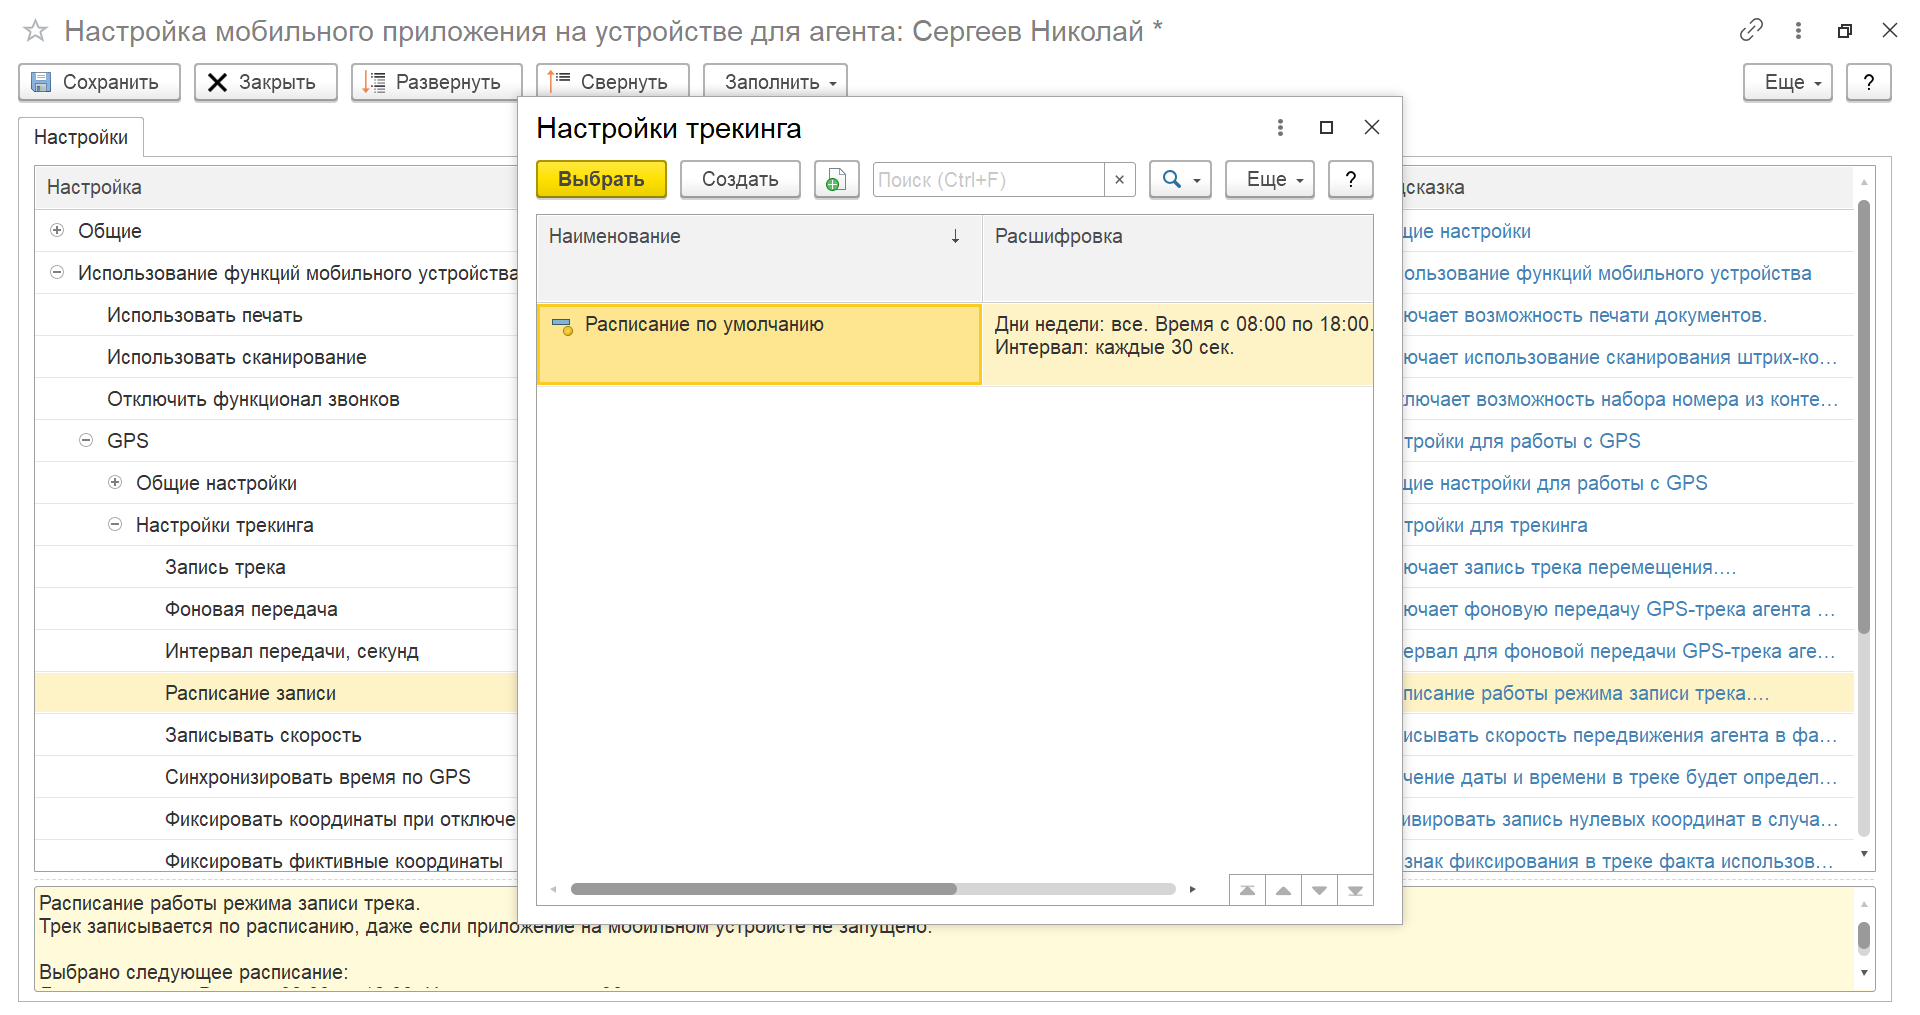Open Заполнить dropdown menu
This screenshot has height=1015, width=1920.
[775, 82]
